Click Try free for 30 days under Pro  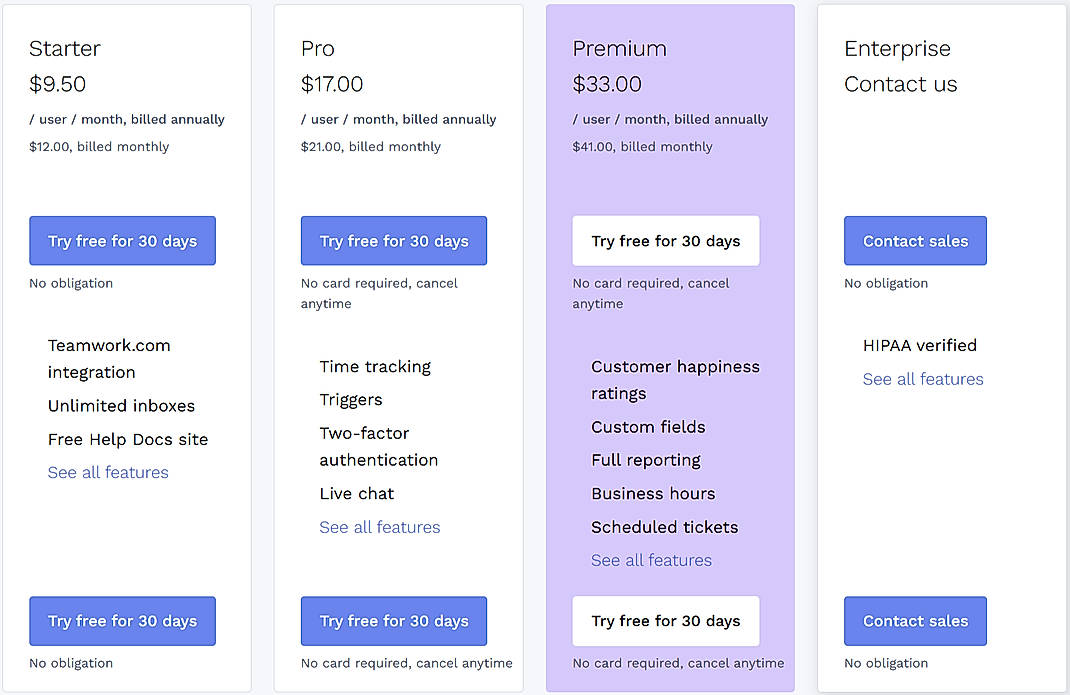click(393, 240)
